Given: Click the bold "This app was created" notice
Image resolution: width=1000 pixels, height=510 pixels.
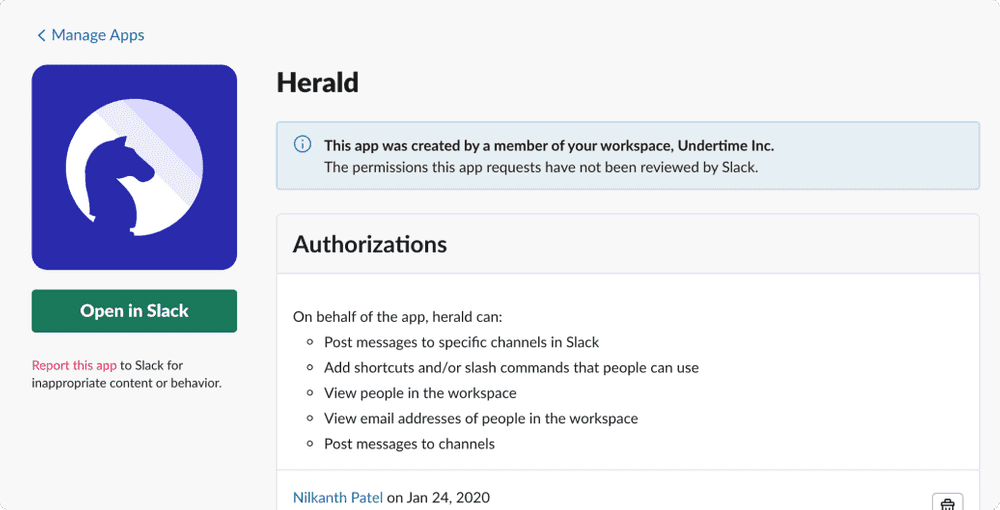Looking at the screenshot, I should tap(549, 146).
